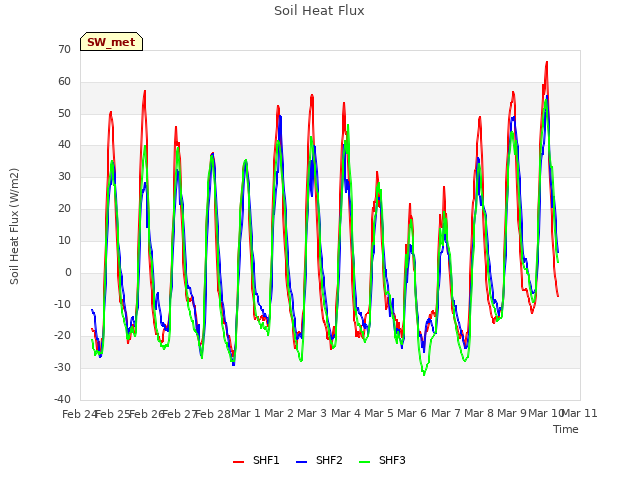Image resolution: width=640 pixels, height=480 pixels.
Task: Click the Soil Heat Flux chart title
Action: pyautogui.click(x=319, y=11)
